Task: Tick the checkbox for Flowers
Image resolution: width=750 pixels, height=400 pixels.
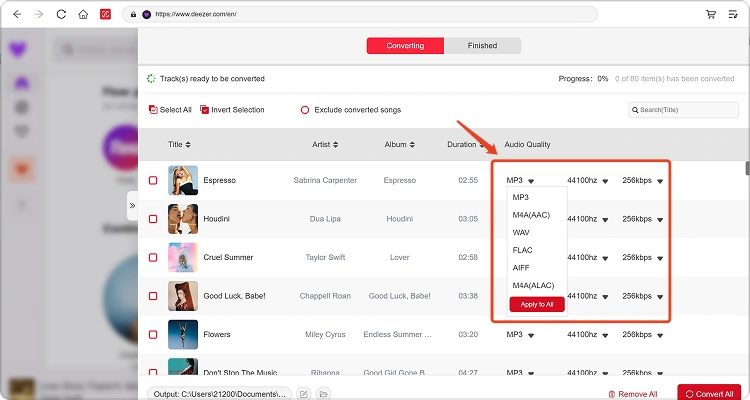Action: click(153, 334)
